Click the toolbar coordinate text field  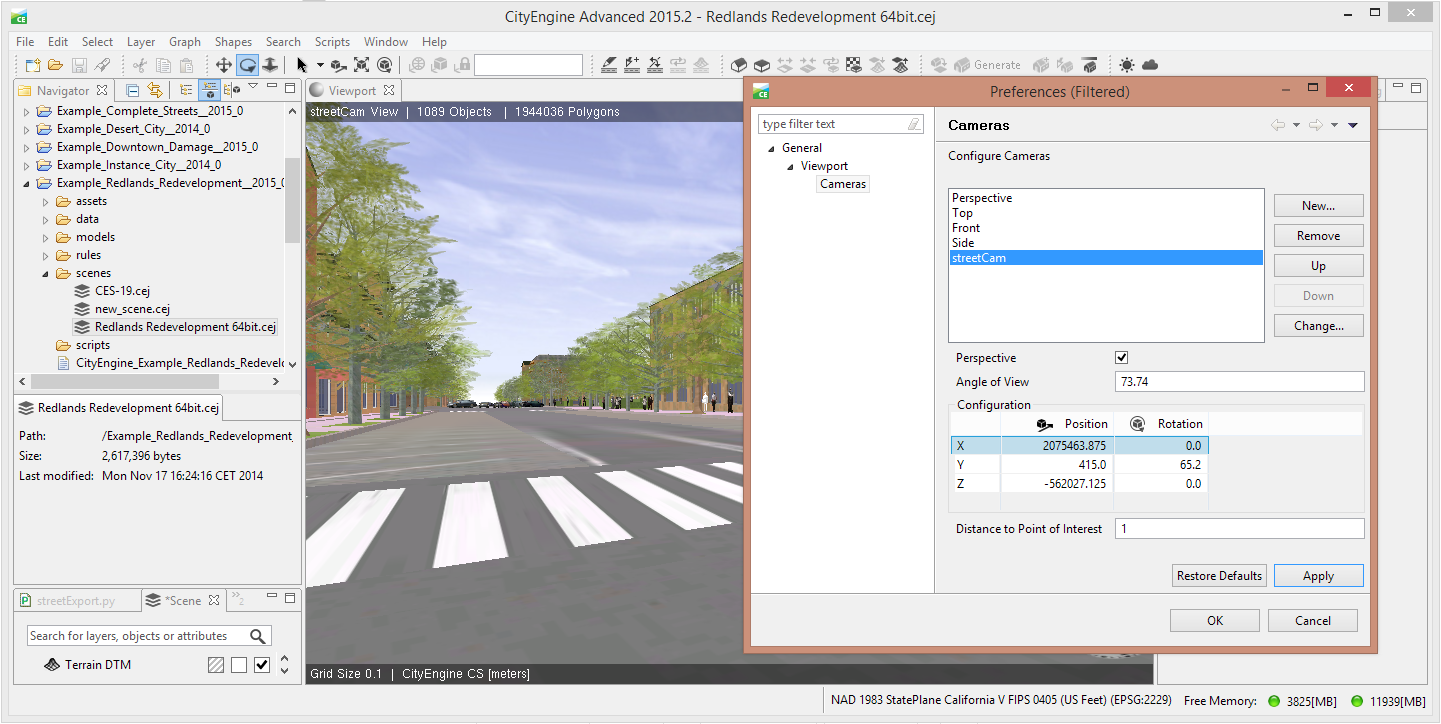(529, 65)
